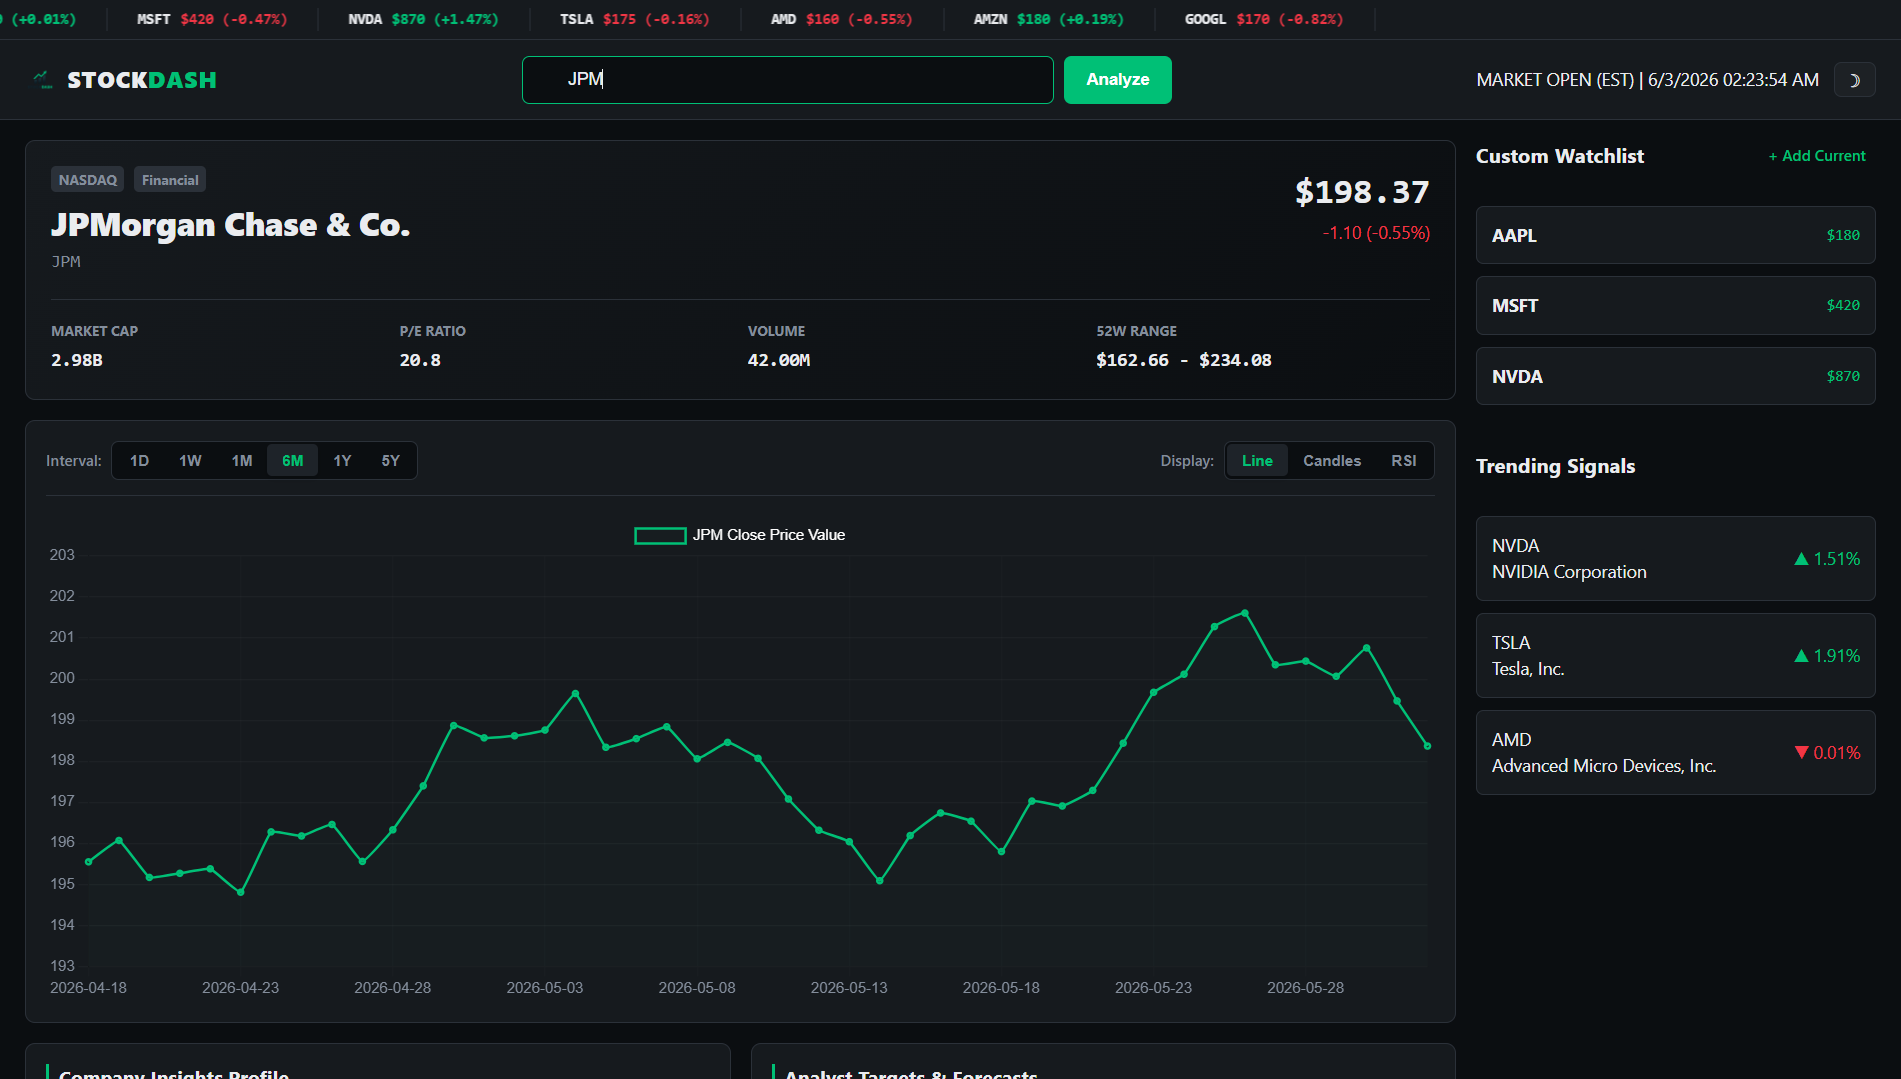Open AAPL in the Custom Watchlist
The height and width of the screenshot is (1079, 1901).
pyautogui.click(x=1675, y=235)
